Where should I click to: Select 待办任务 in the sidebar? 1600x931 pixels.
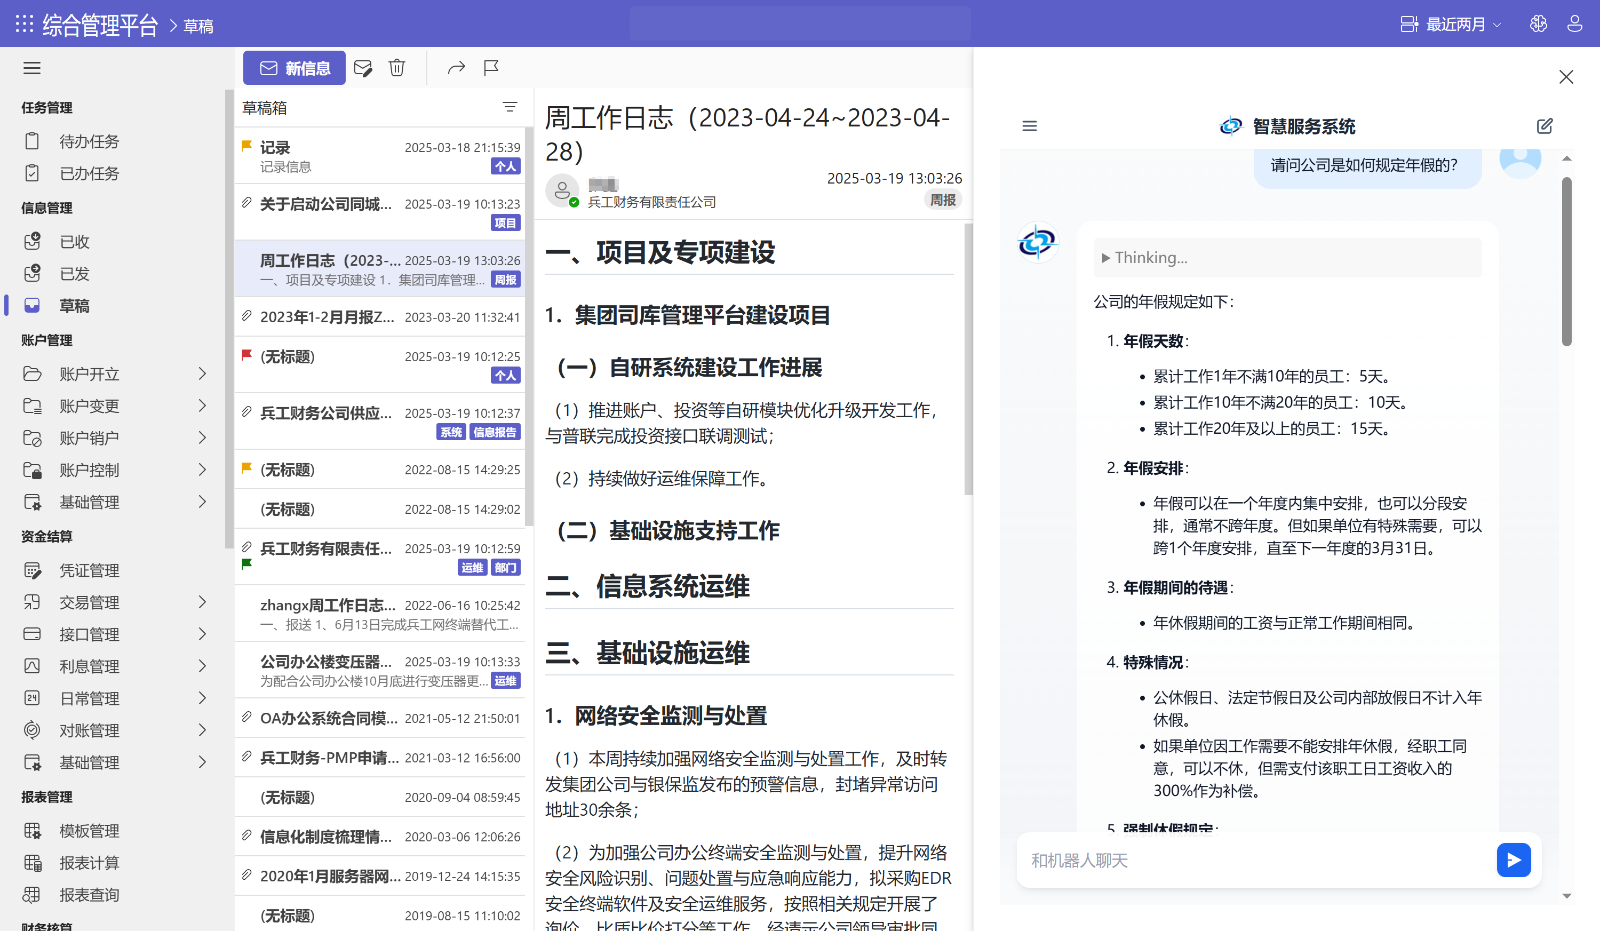pos(89,142)
